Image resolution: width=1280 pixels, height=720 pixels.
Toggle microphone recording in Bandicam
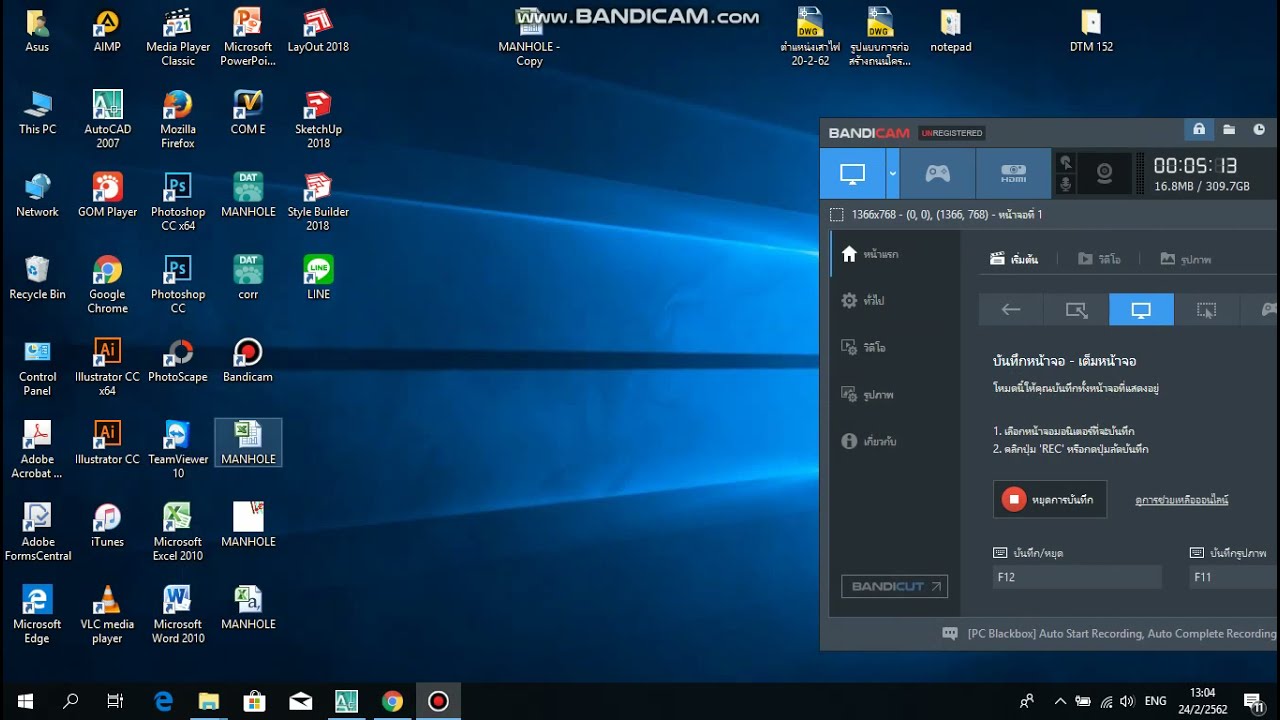[1065, 184]
